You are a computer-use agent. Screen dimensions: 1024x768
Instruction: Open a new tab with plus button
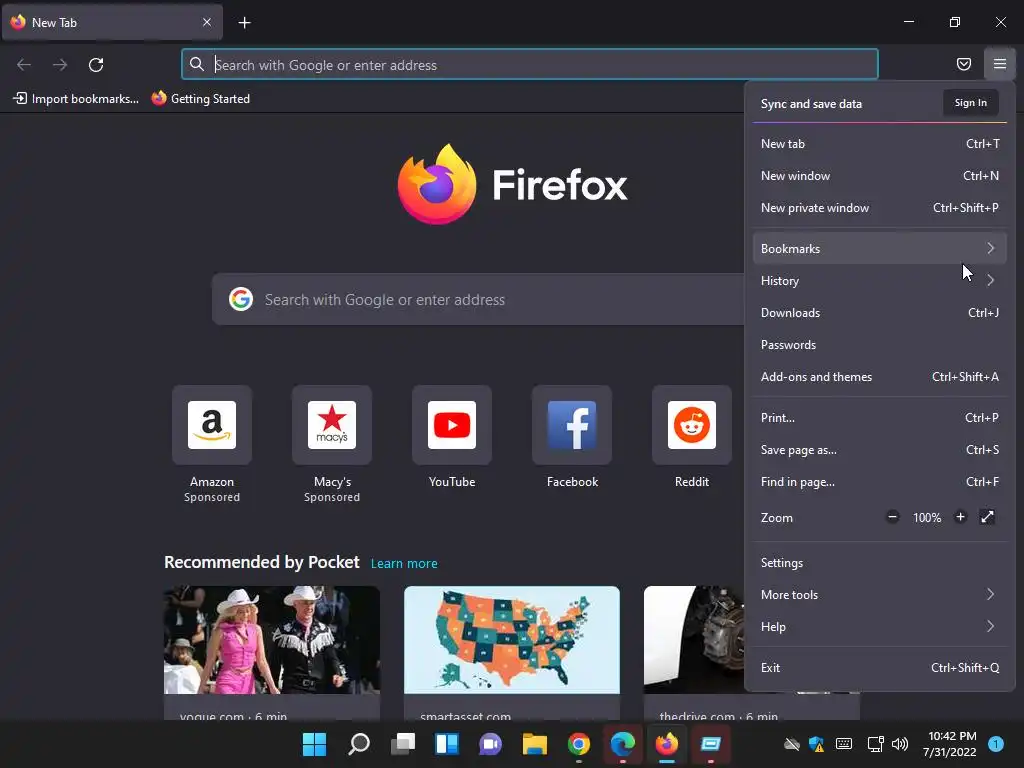click(x=244, y=23)
